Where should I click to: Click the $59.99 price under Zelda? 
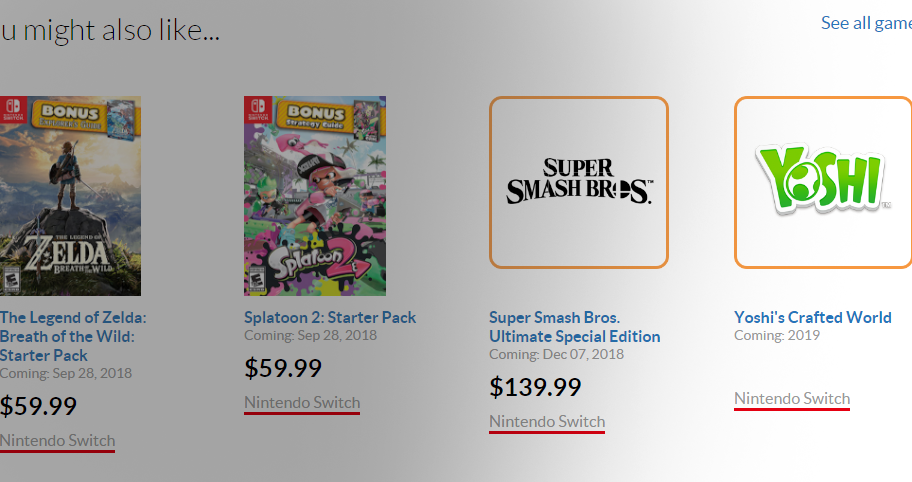click(x=38, y=406)
